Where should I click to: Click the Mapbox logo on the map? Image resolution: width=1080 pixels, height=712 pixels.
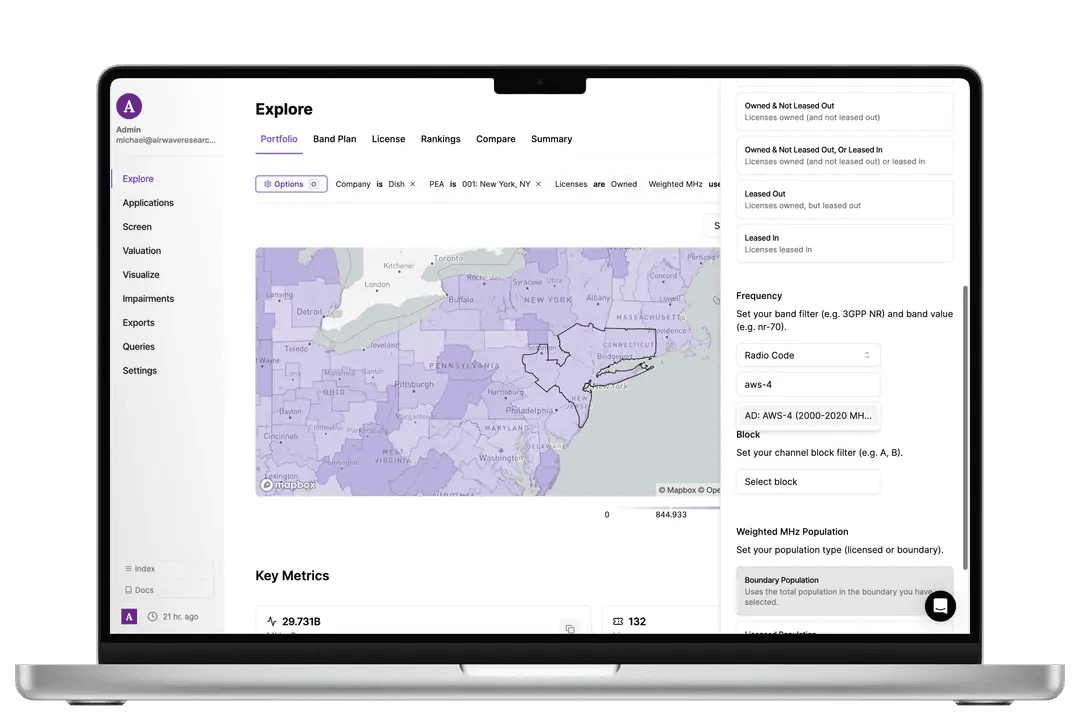point(287,484)
